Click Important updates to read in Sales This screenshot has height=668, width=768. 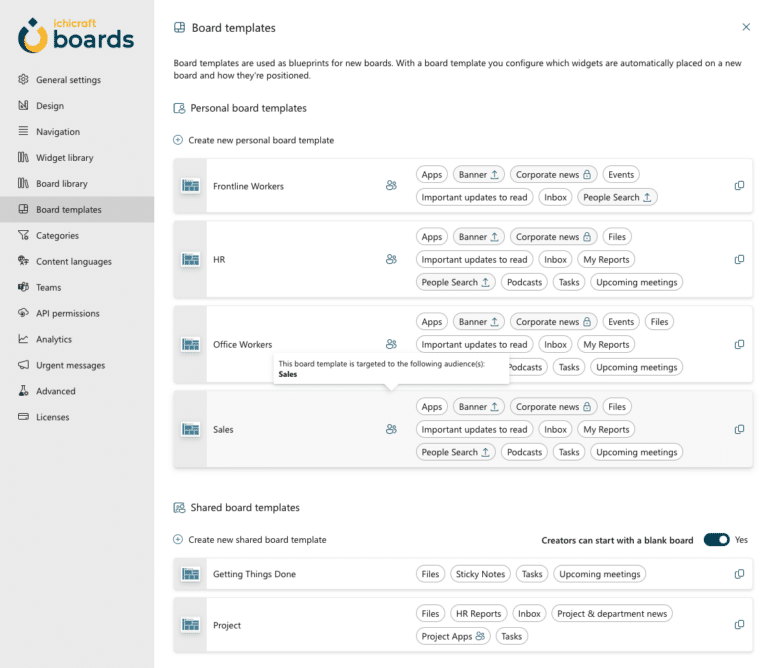(x=474, y=429)
